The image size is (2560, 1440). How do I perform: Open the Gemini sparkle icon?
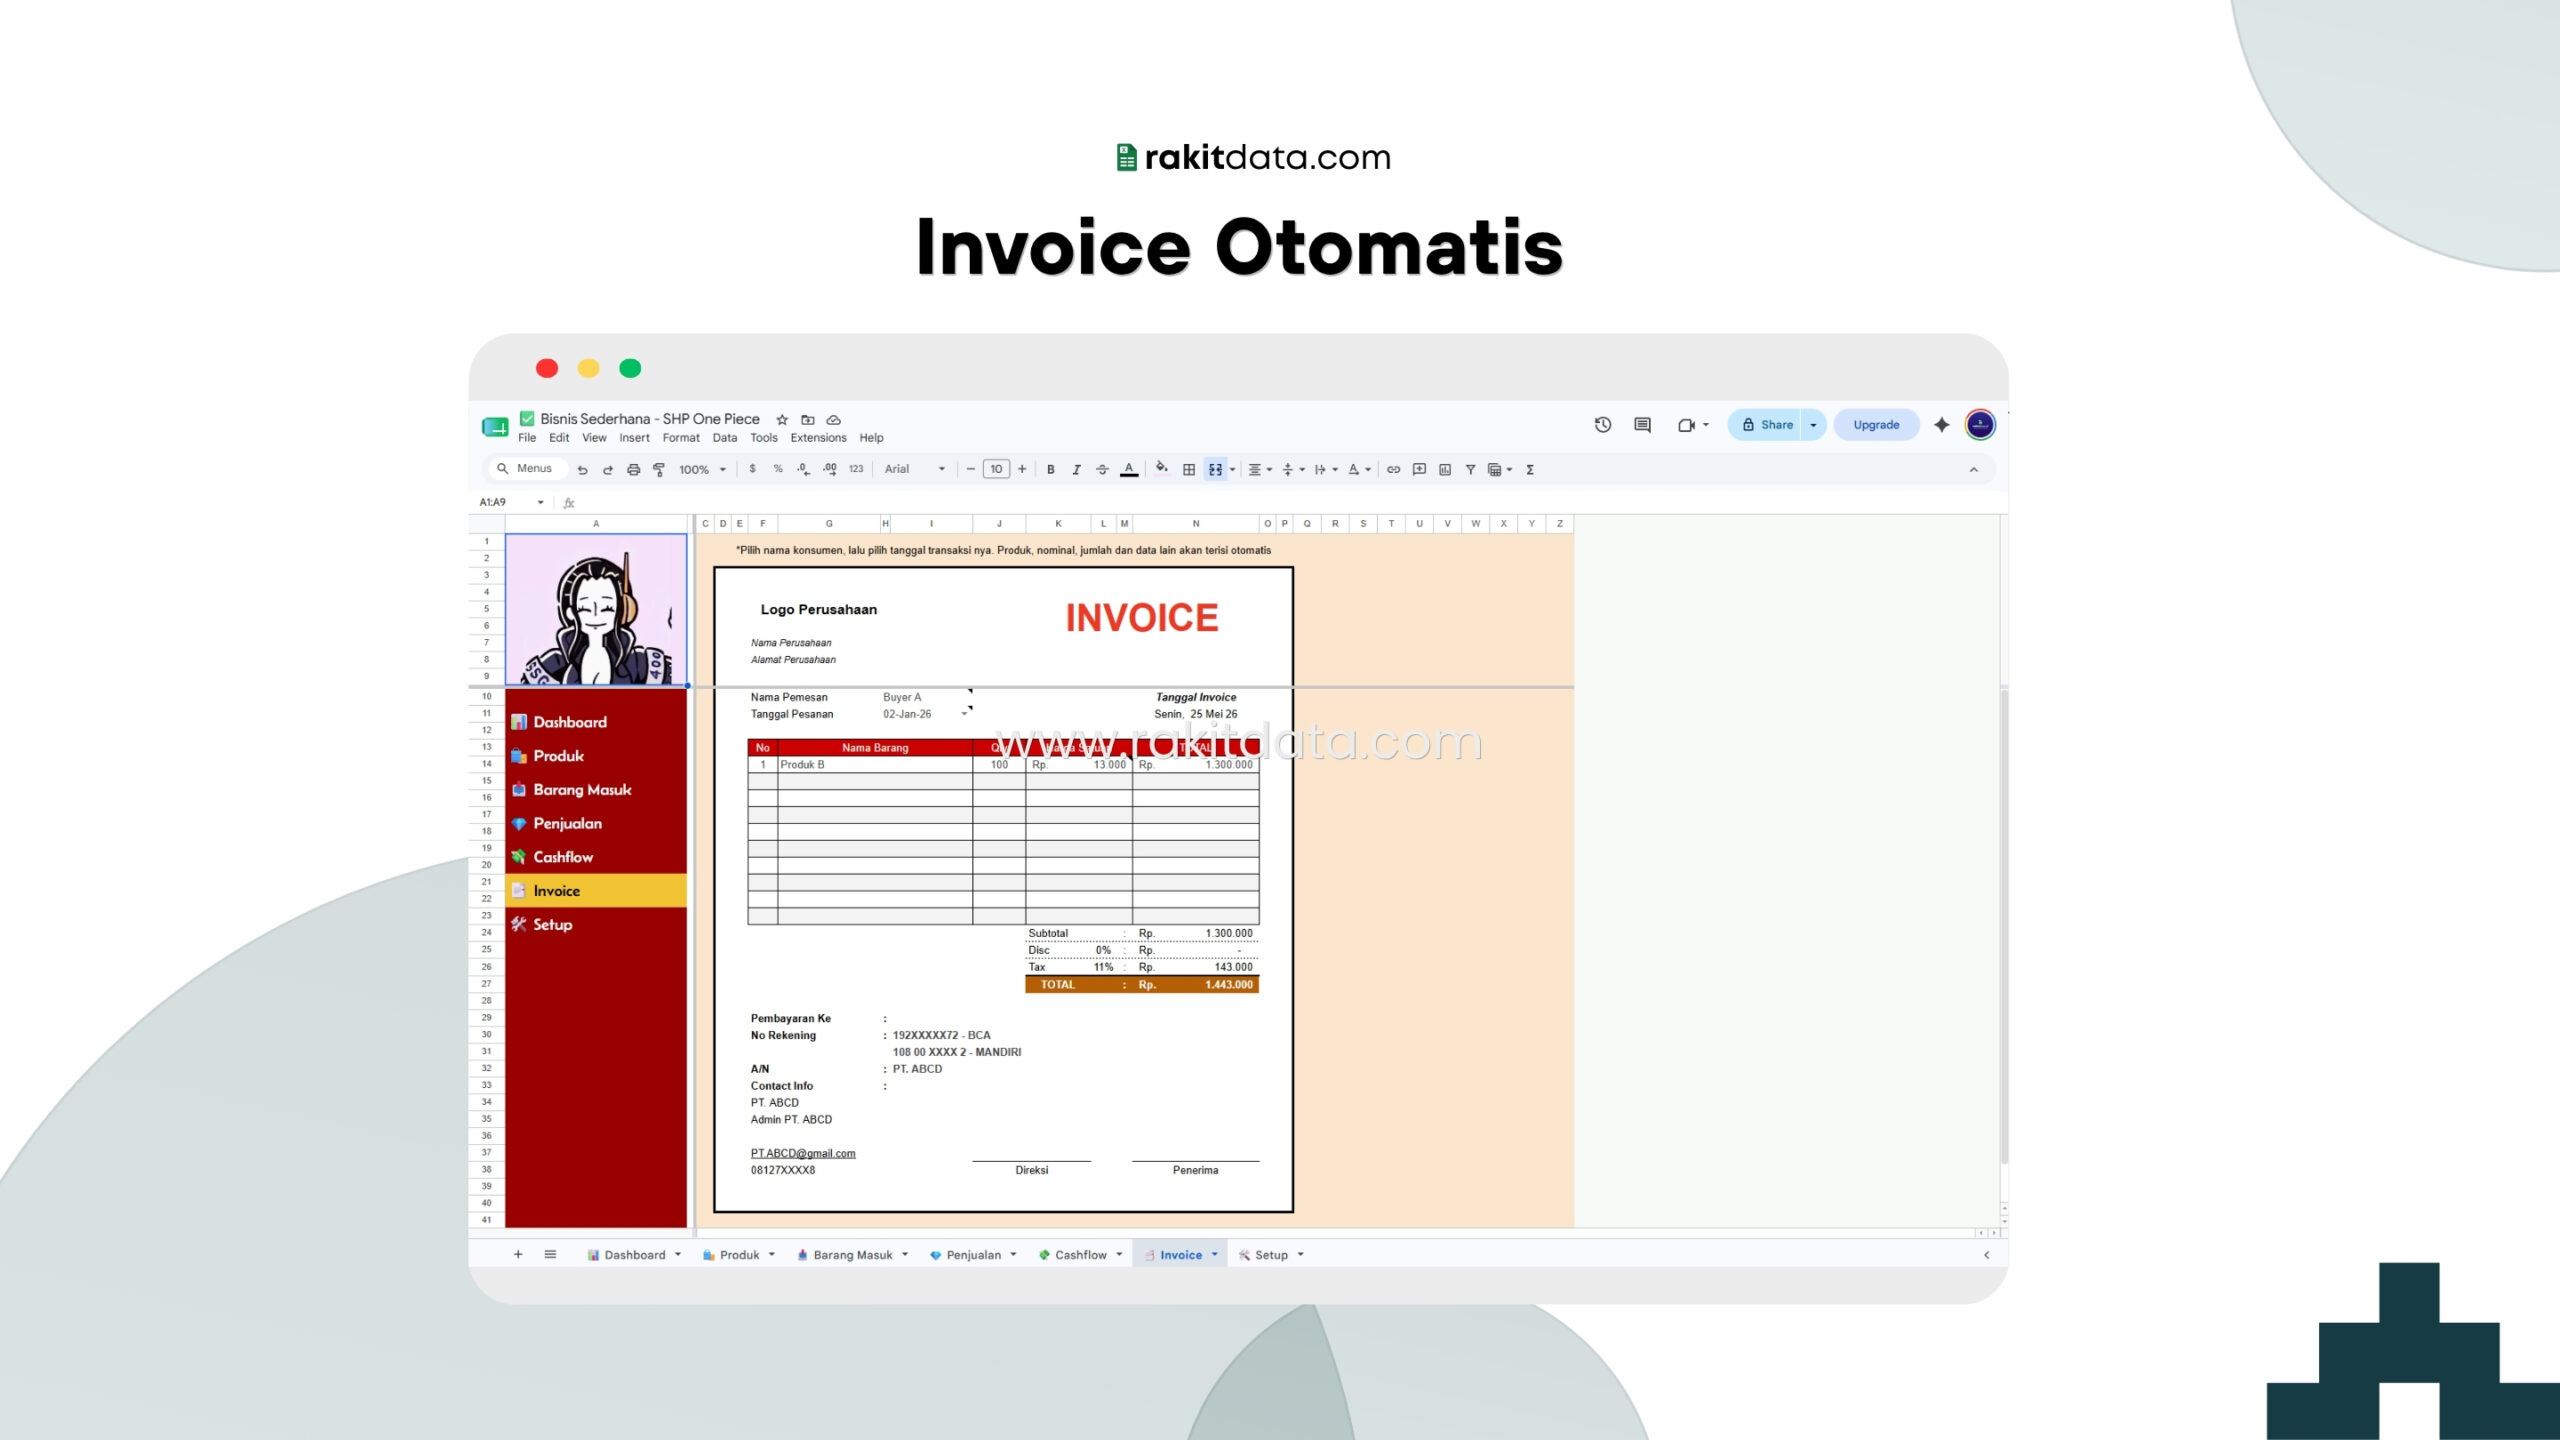1942,425
